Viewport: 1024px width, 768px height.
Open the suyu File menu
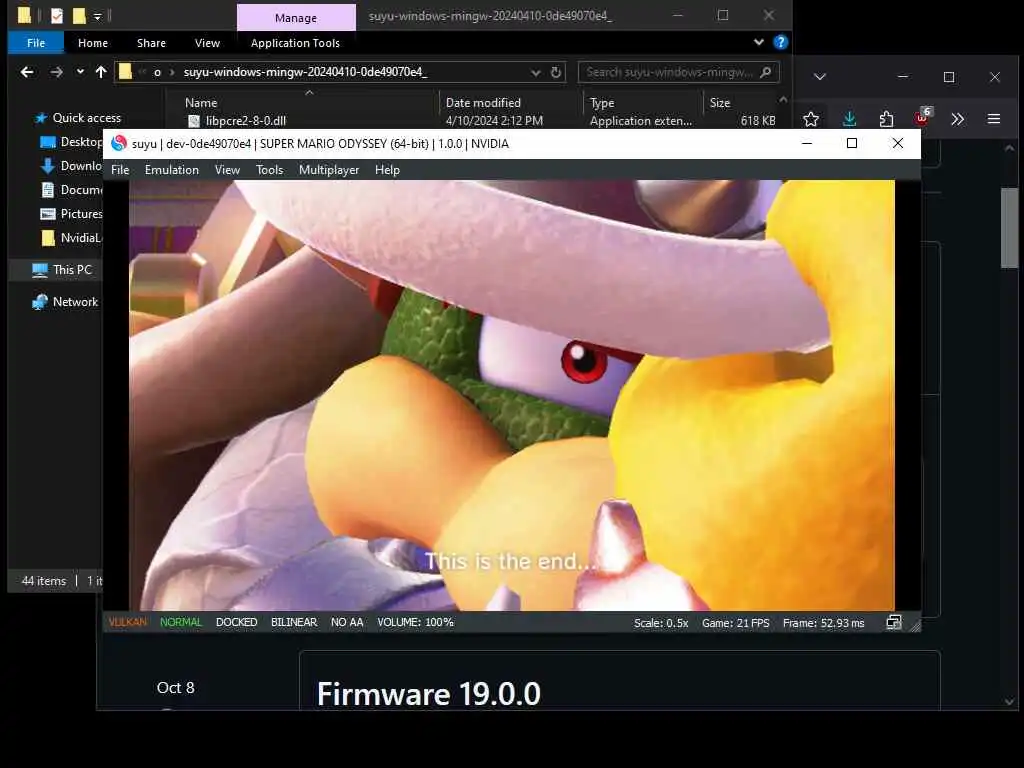click(120, 170)
